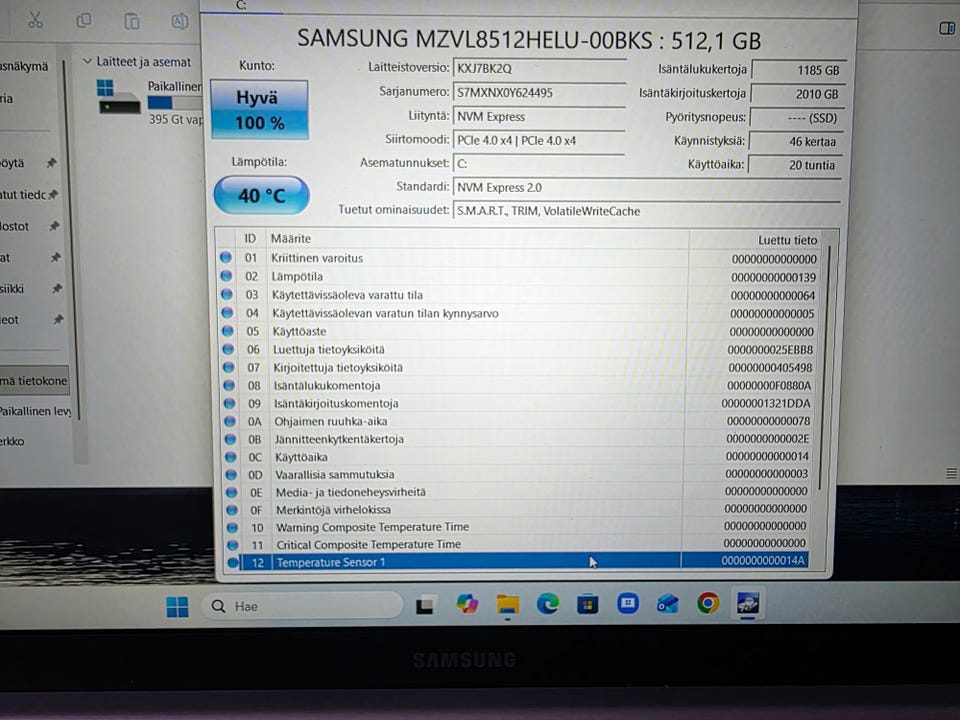Image resolution: width=960 pixels, height=720 pixels.
Task: Select Media- ja tiedoneheysvirheitä row
Action: point(518,492)
